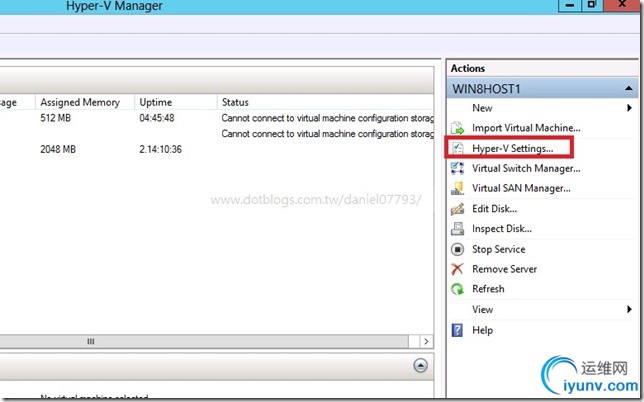Image resolution: width=644 pixels, height=402 pixels.
Task: Click the blue Help question-mark icon
Action: (x=458, y=330)
